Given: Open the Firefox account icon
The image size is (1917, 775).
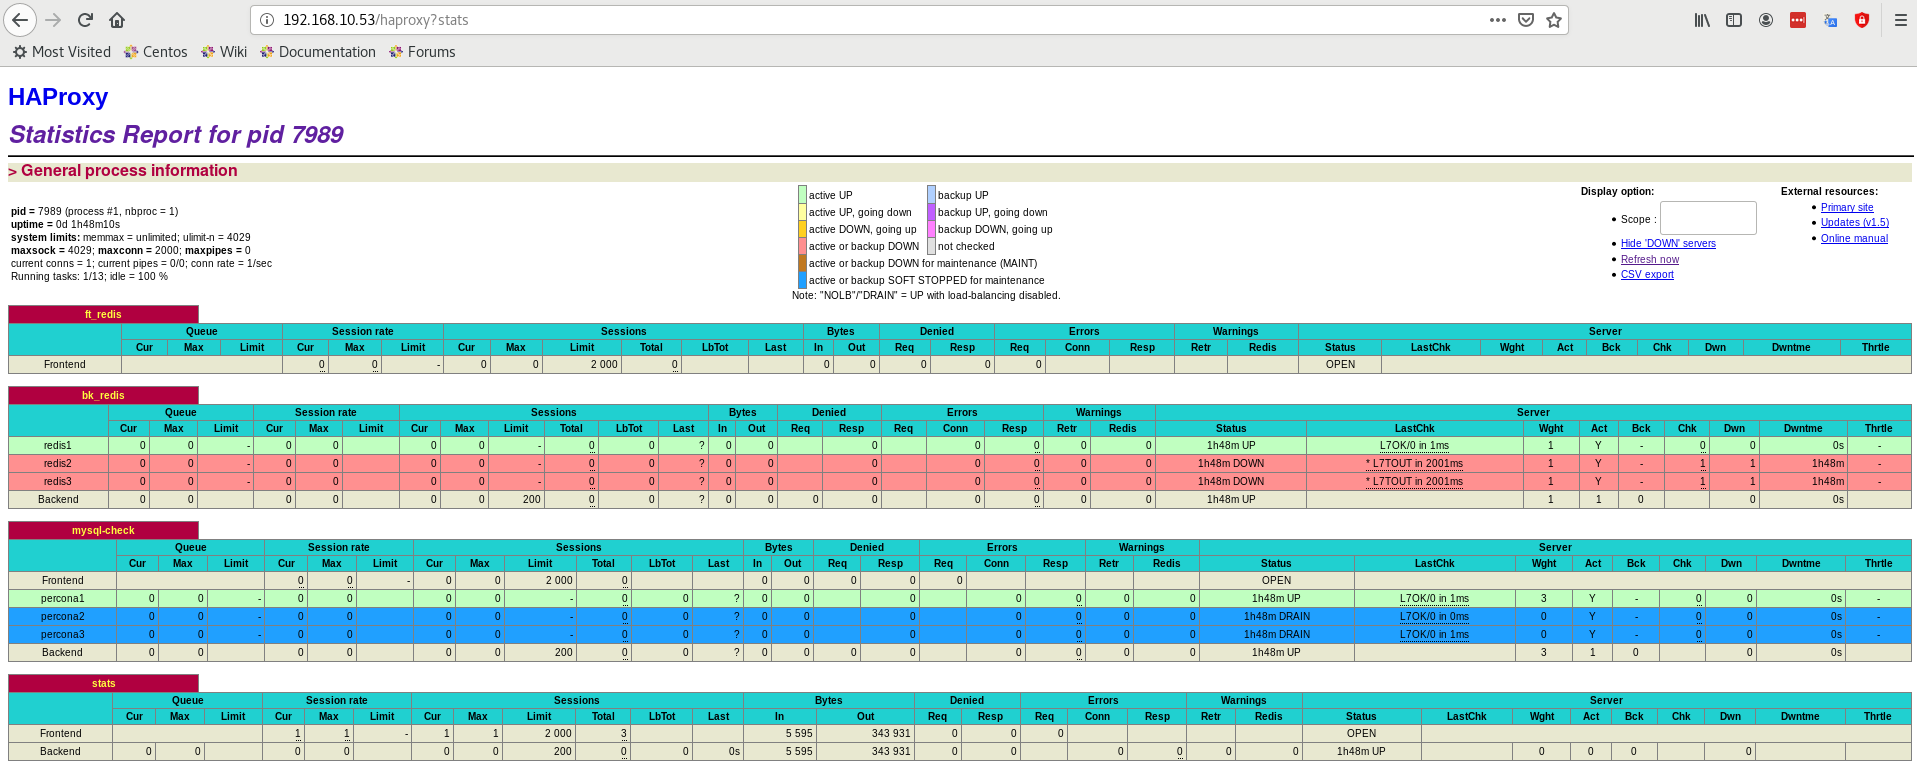Looking at the screenshot, I should [1766, 20].
